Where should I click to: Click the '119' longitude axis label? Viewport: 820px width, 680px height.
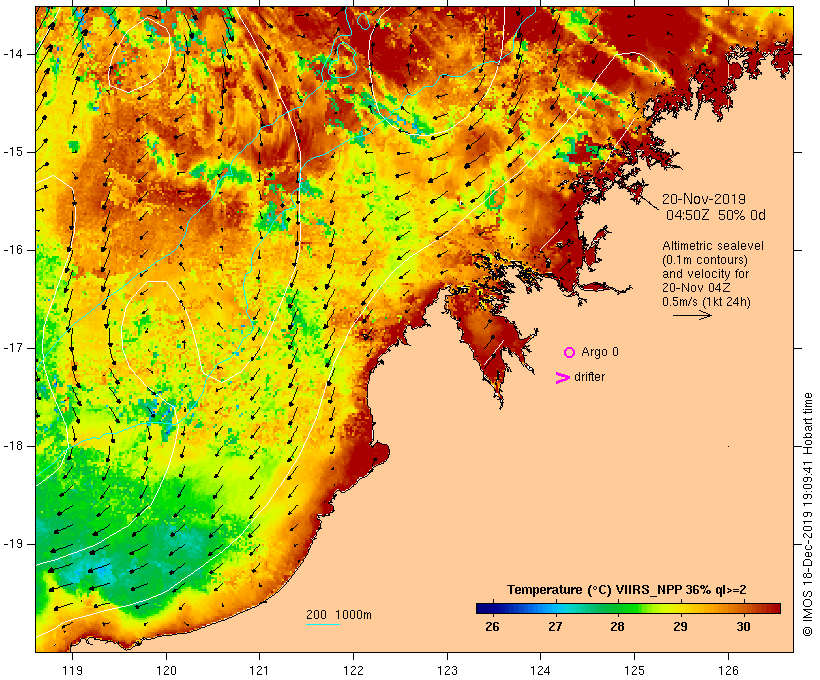pos(72,670)
